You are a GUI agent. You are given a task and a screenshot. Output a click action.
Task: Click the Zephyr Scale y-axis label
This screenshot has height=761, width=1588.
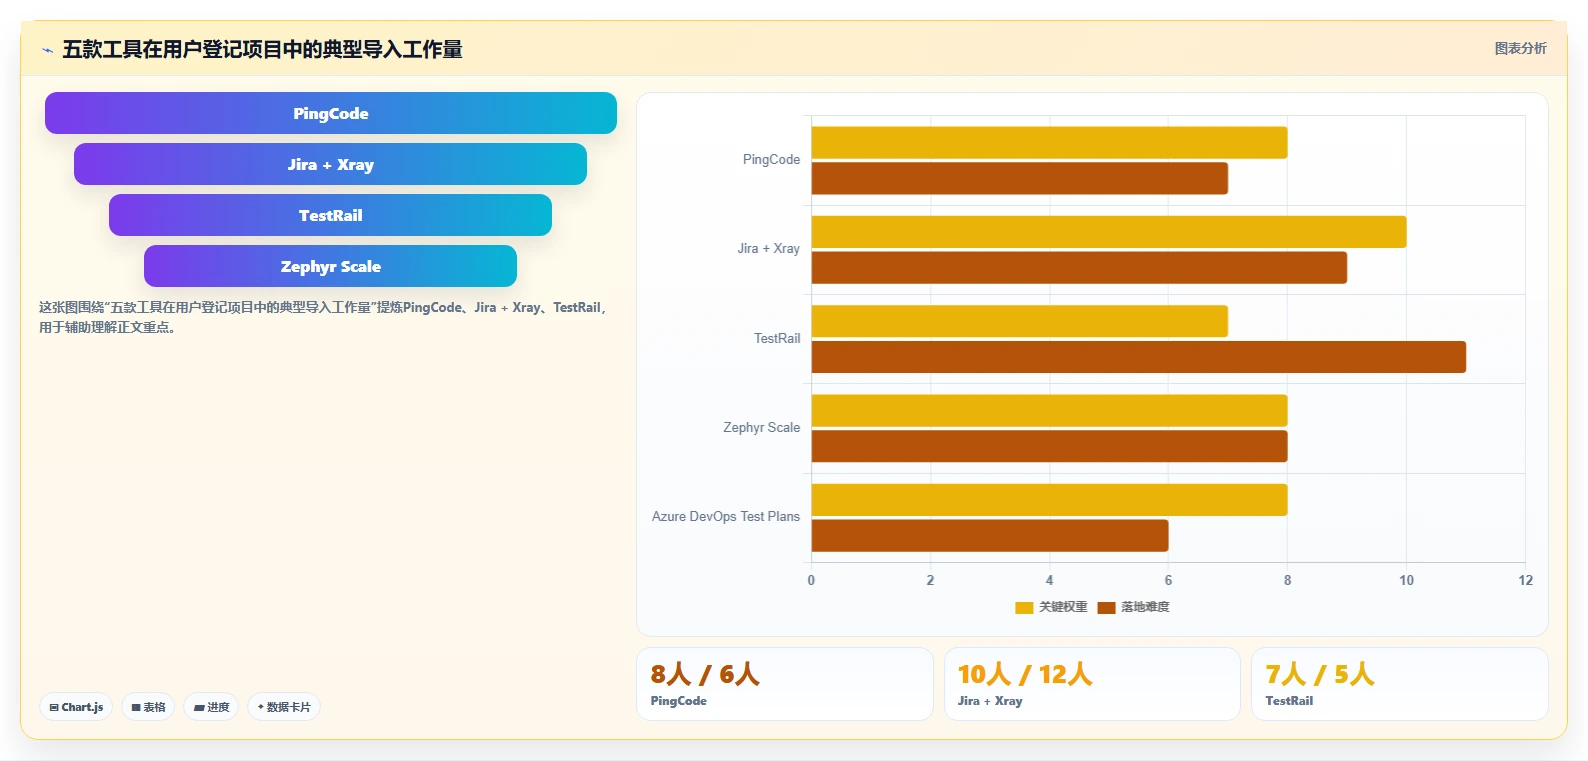coord(761,428)
